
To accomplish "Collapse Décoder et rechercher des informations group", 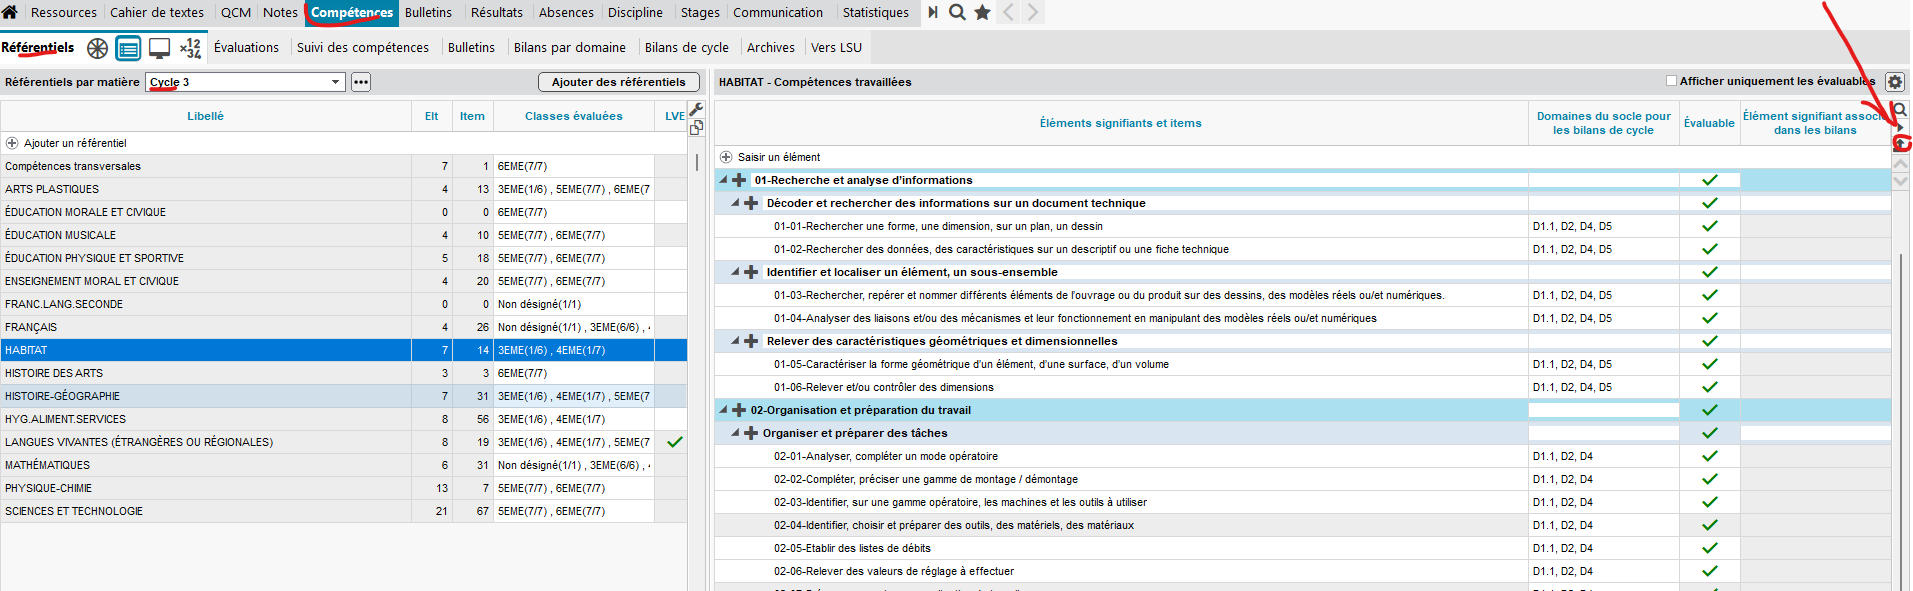I will [735, 203].
